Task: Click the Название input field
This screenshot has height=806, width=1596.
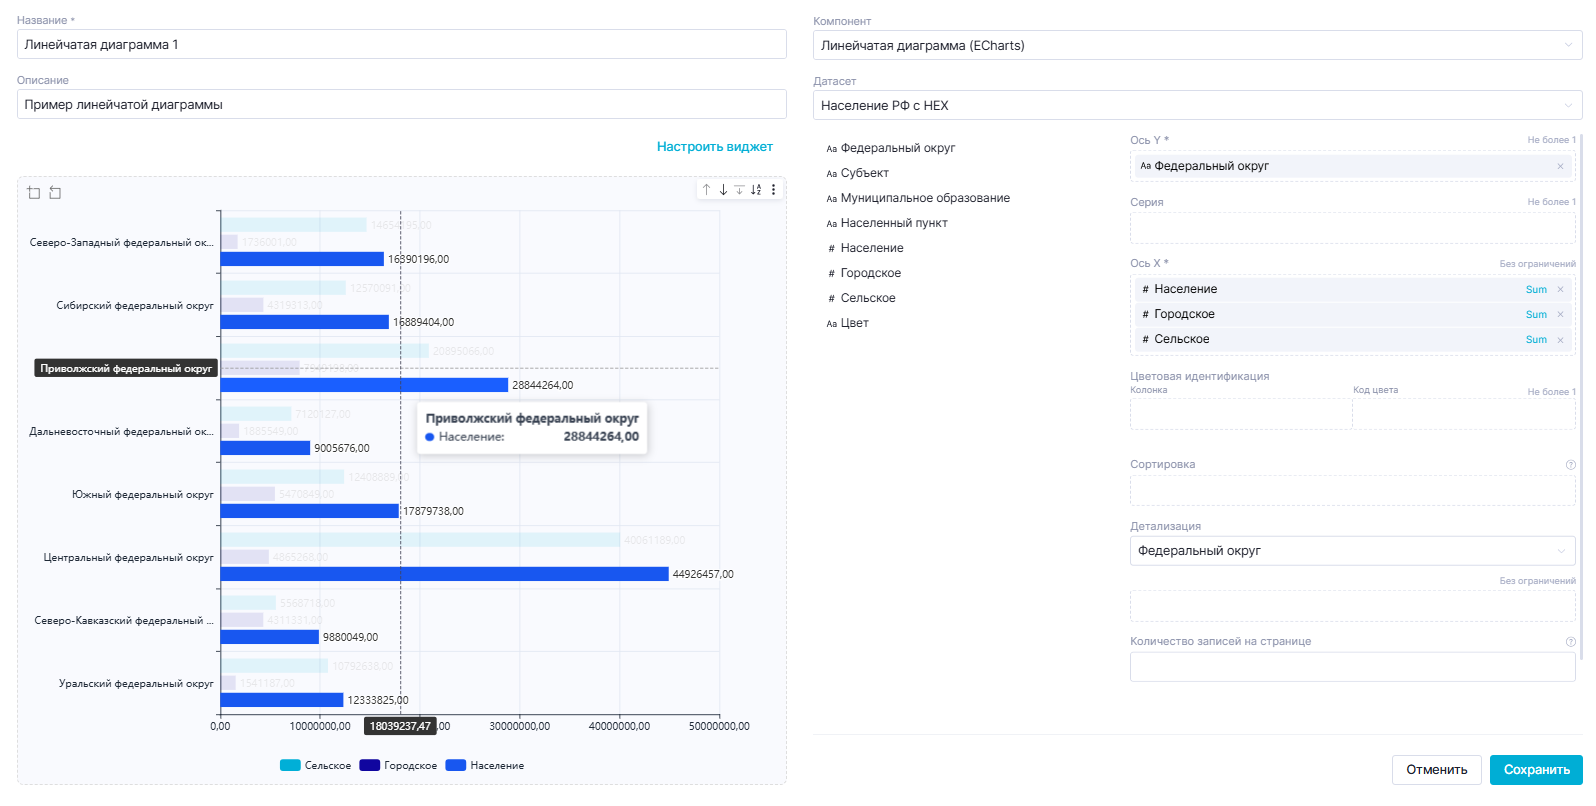Action: tap(401, 45)
